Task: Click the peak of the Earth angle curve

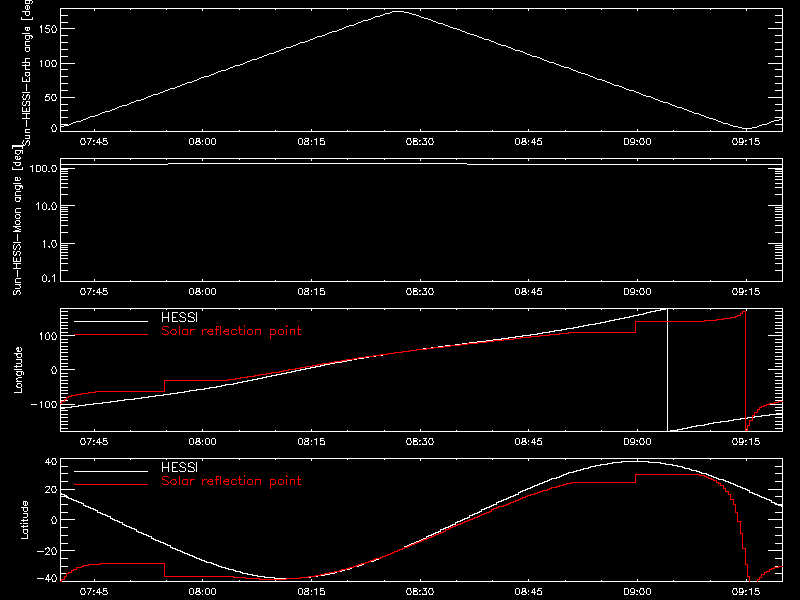Action: [397, 11]
